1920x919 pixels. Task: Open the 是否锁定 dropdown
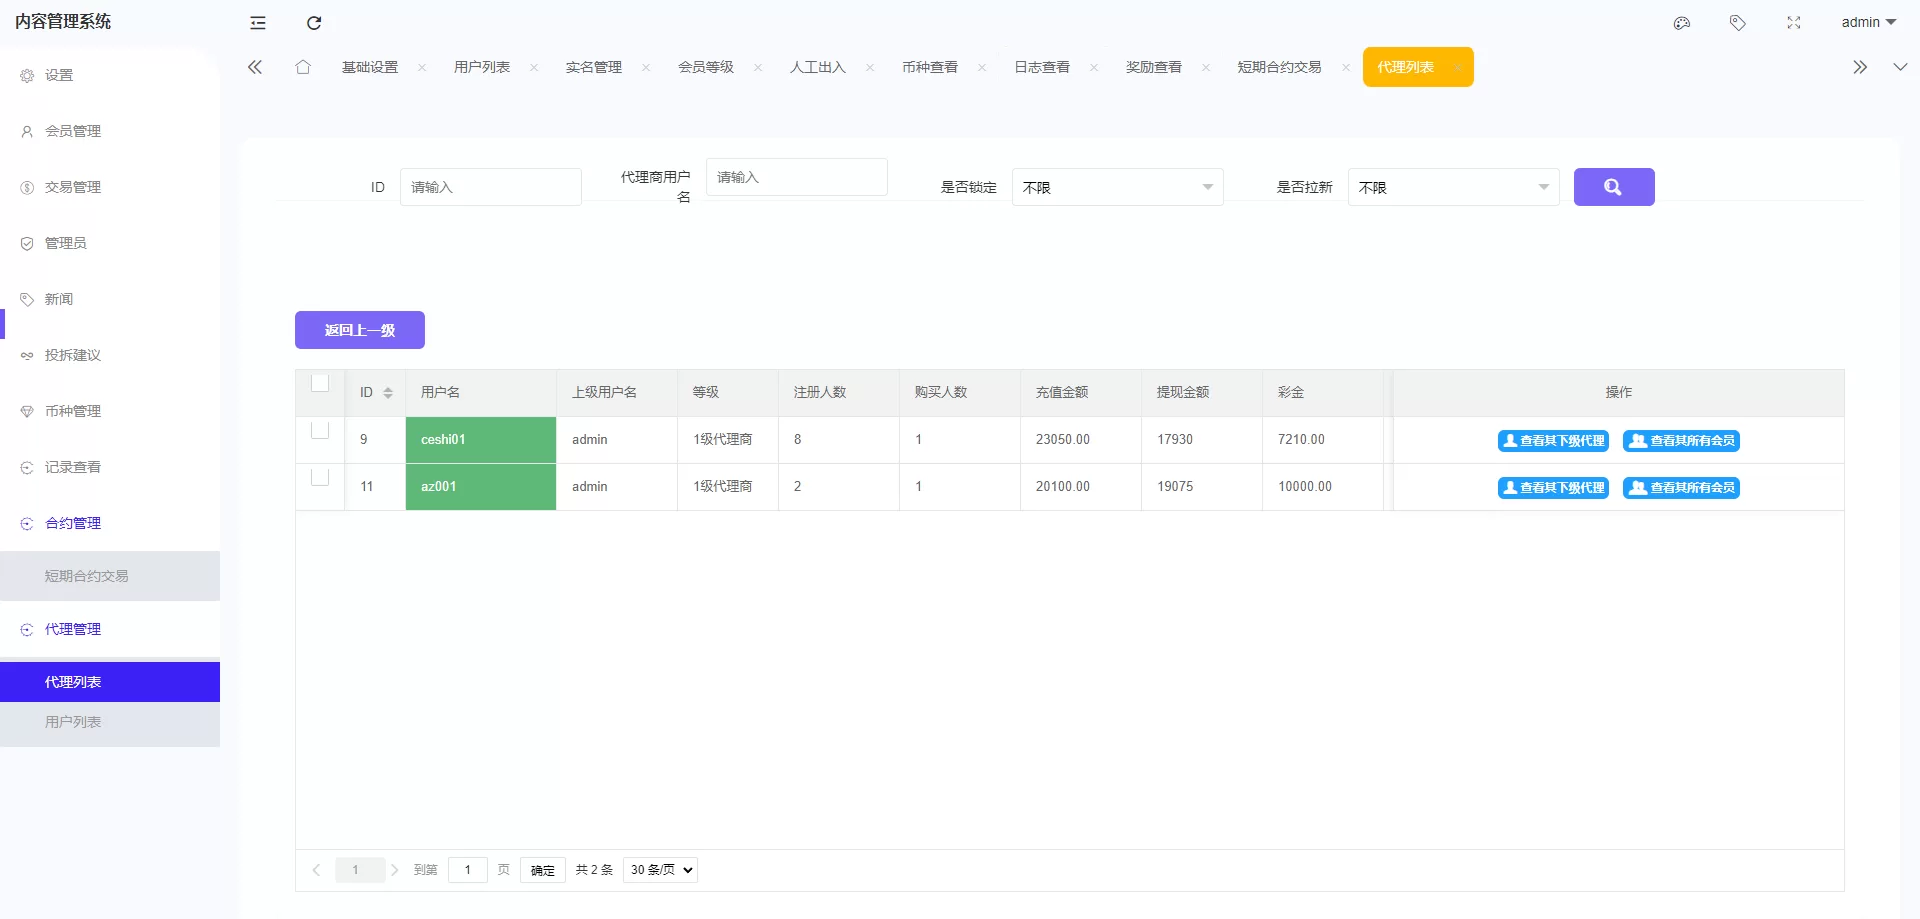coord(1117,187)
